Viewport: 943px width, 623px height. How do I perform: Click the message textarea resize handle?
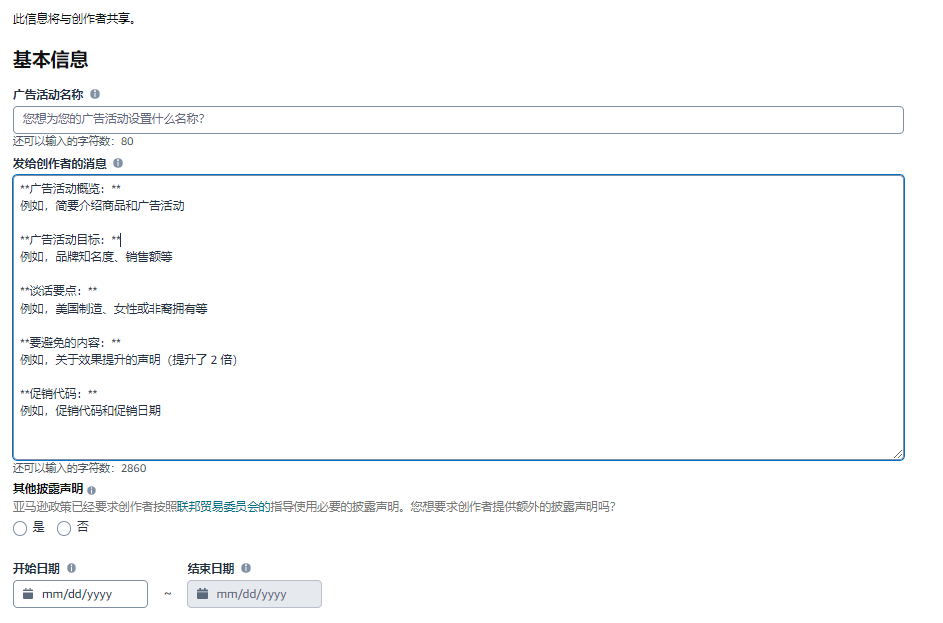tap(898, 454)
